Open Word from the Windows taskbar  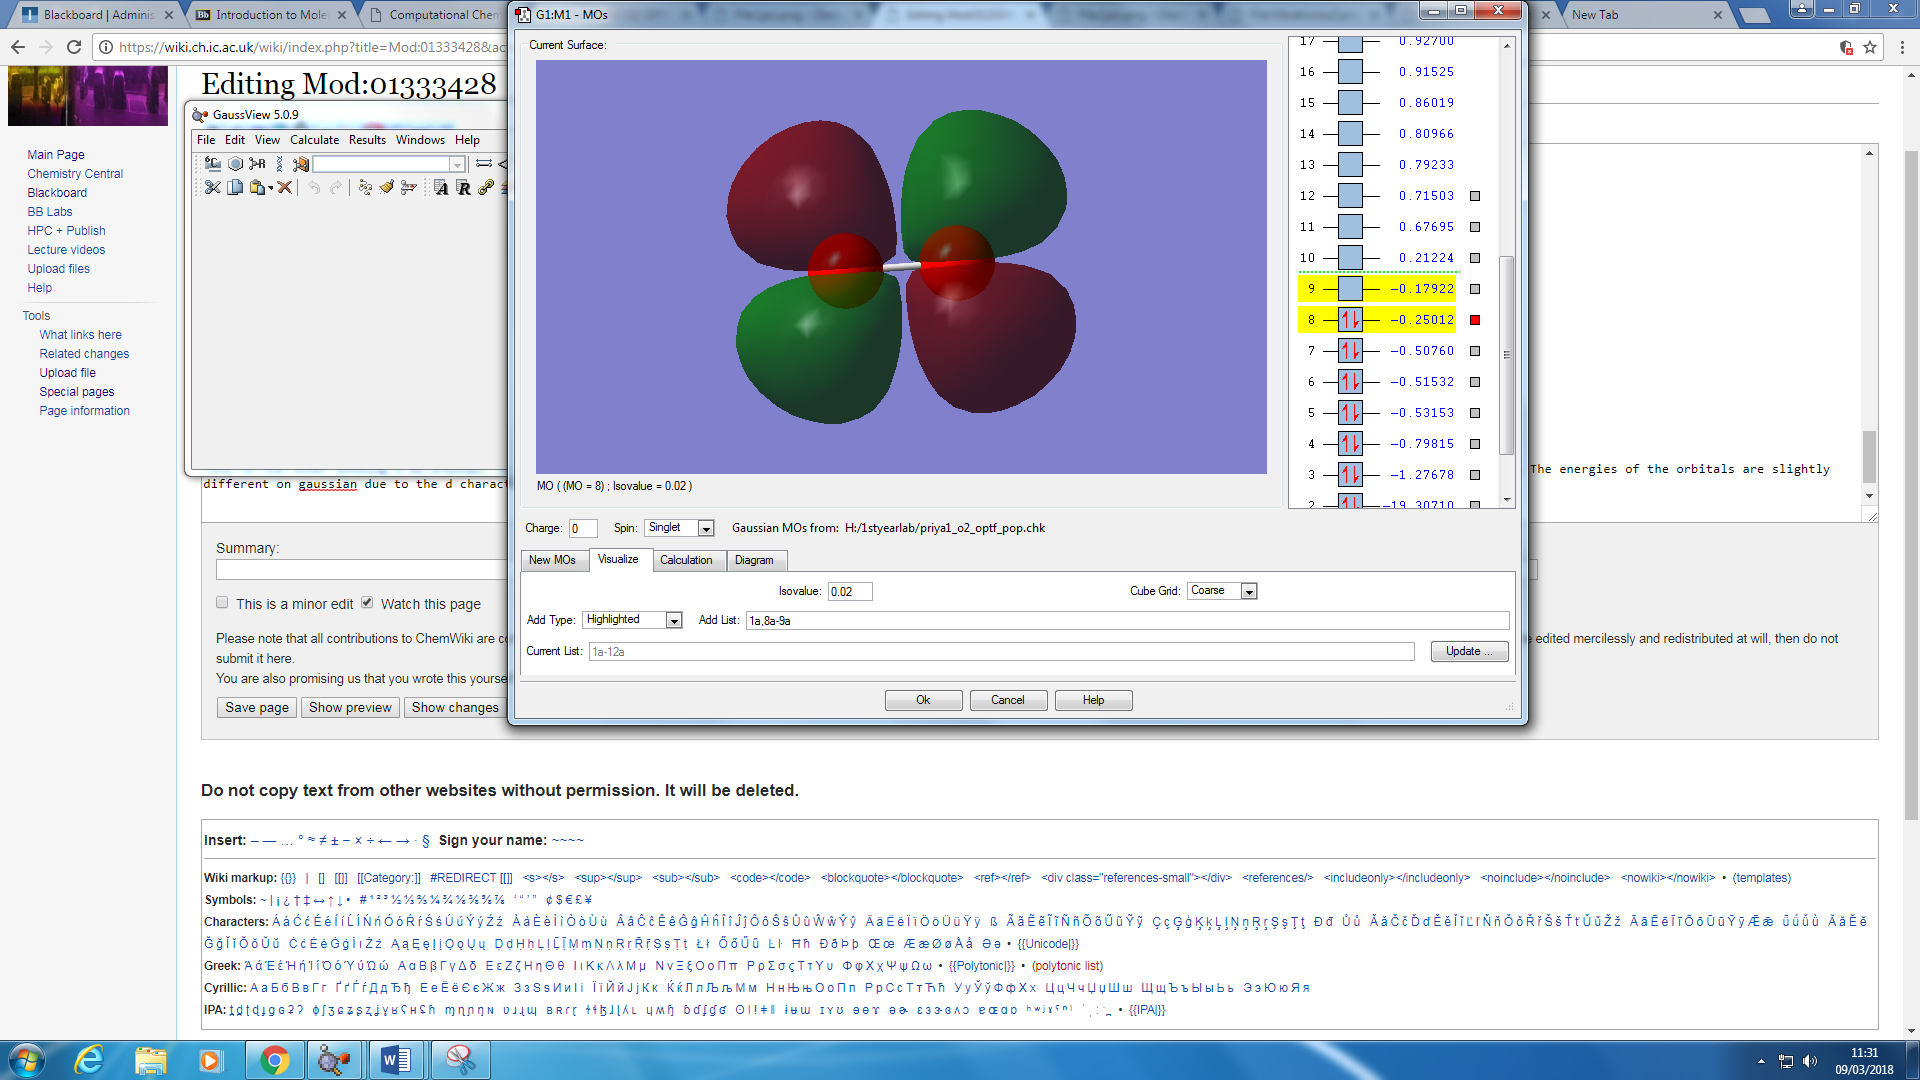point(397,1060)
